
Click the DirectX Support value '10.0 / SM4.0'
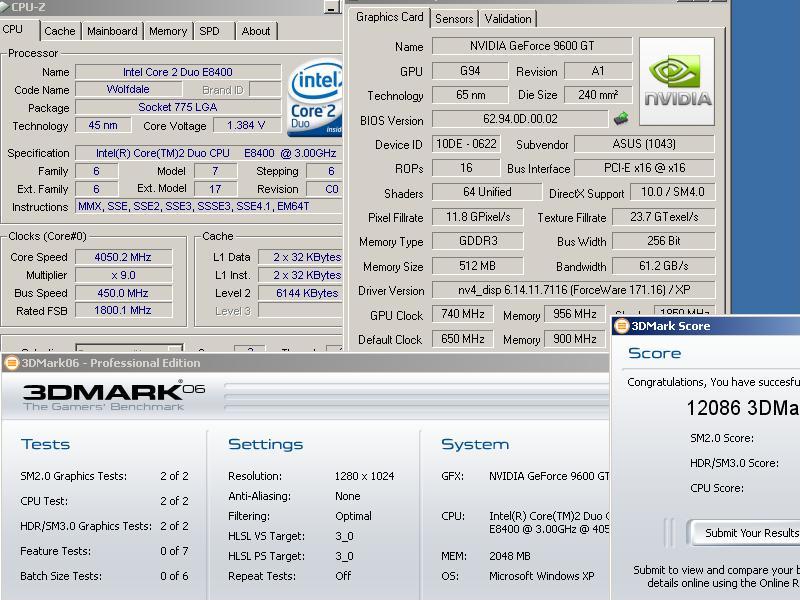(672, 192)
